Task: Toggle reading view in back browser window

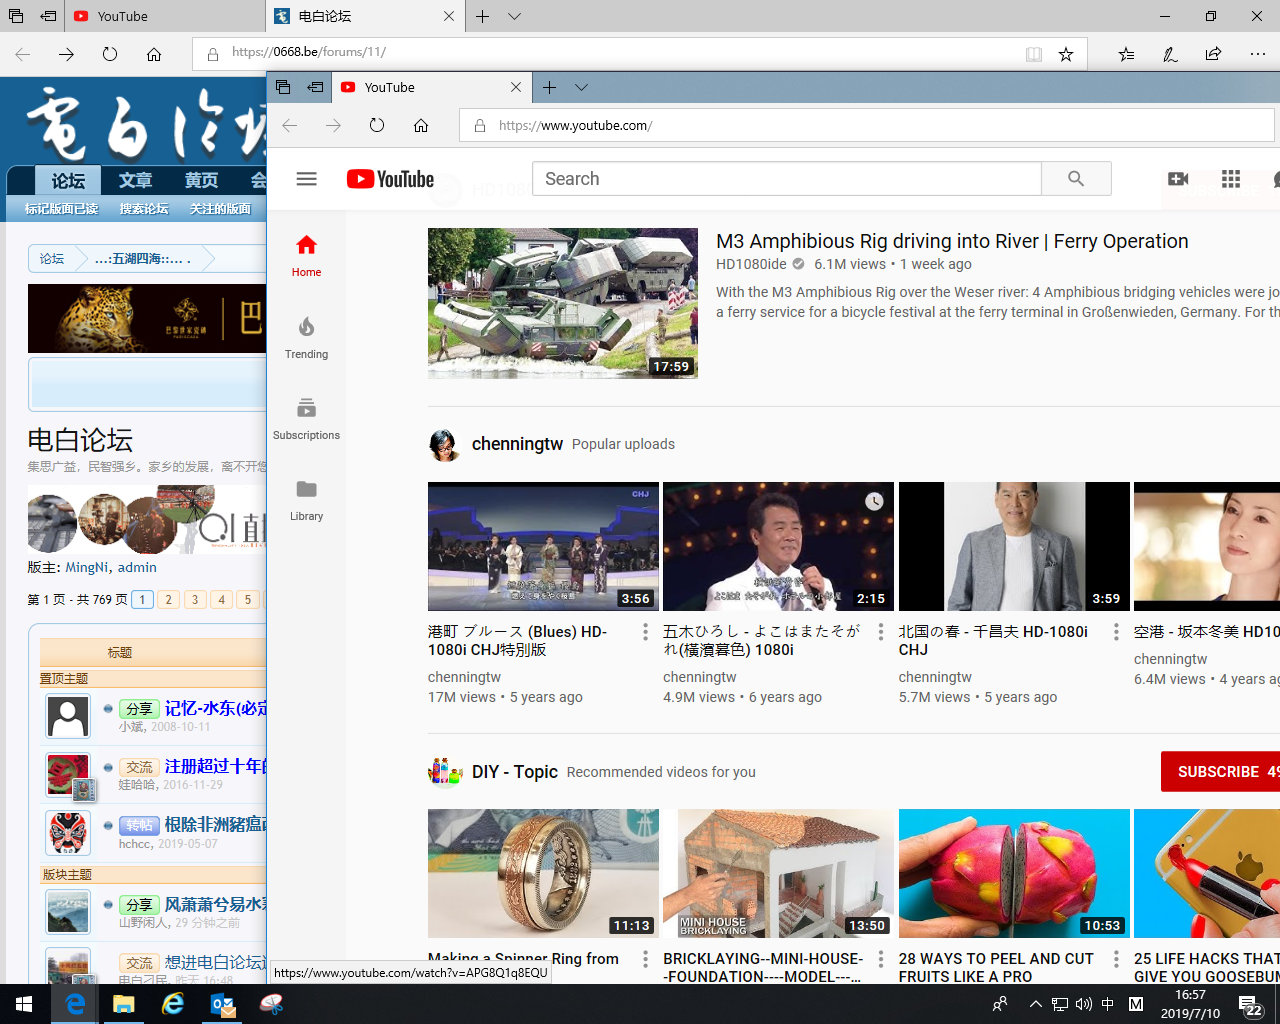Action: tap(1034, 54)
